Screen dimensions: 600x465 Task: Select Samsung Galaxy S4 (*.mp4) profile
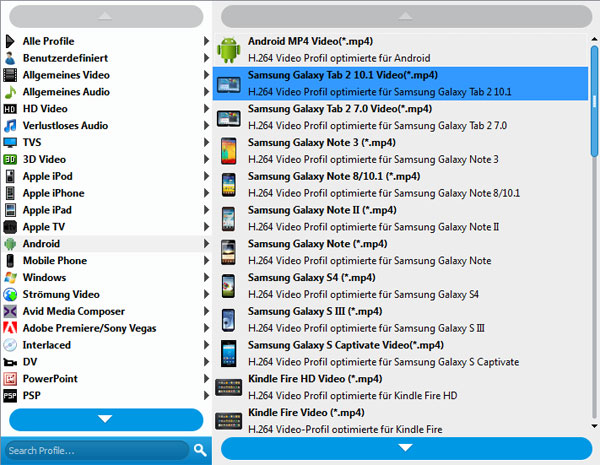coord(400,286)
